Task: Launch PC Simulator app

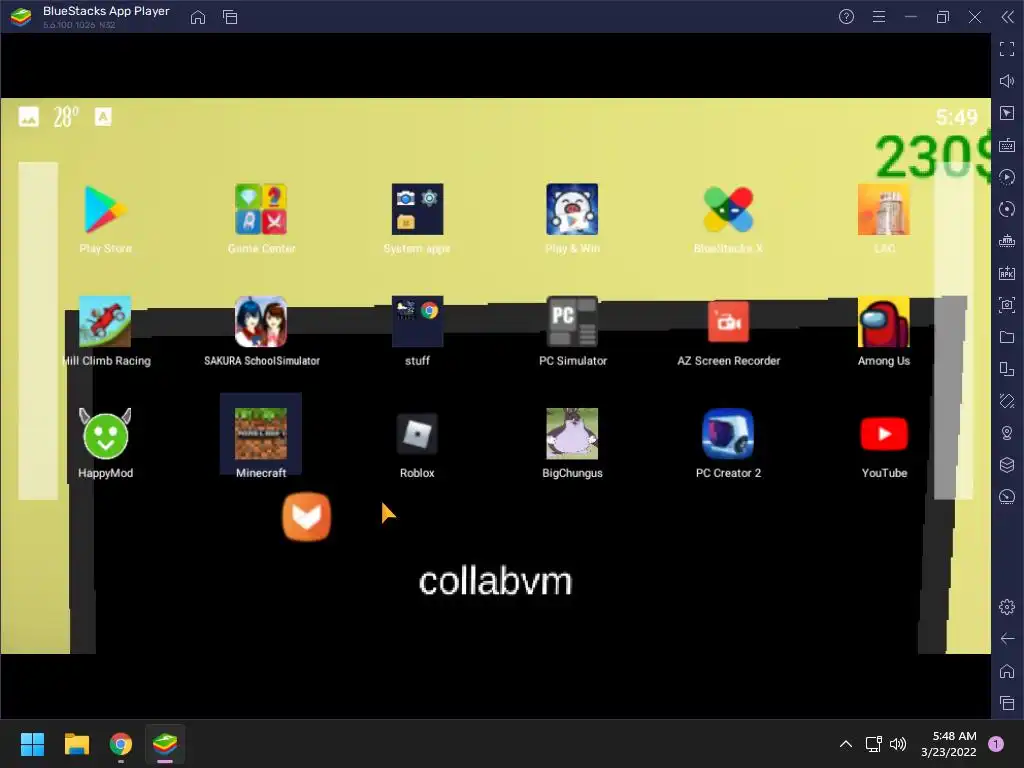Action: click(572, 322)
